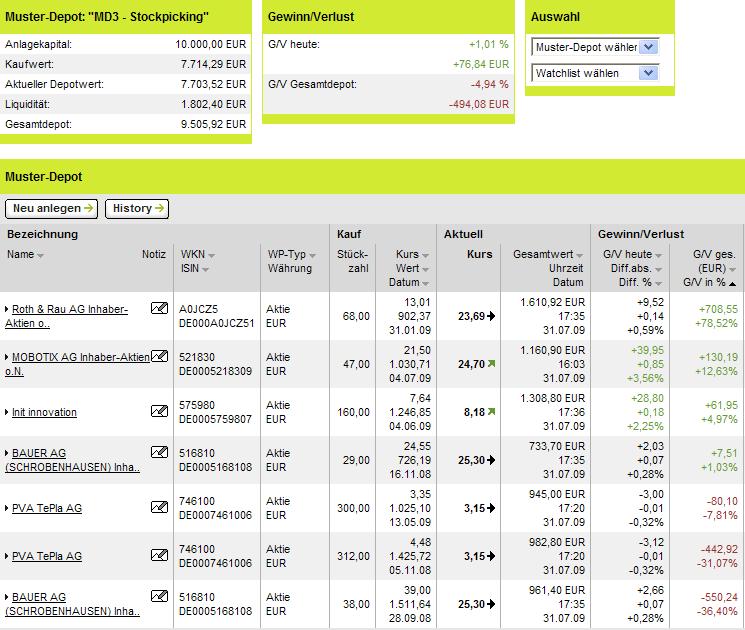Sort by Gesamtwert column arrow
The image size is (745, 630).
point(579,256)
